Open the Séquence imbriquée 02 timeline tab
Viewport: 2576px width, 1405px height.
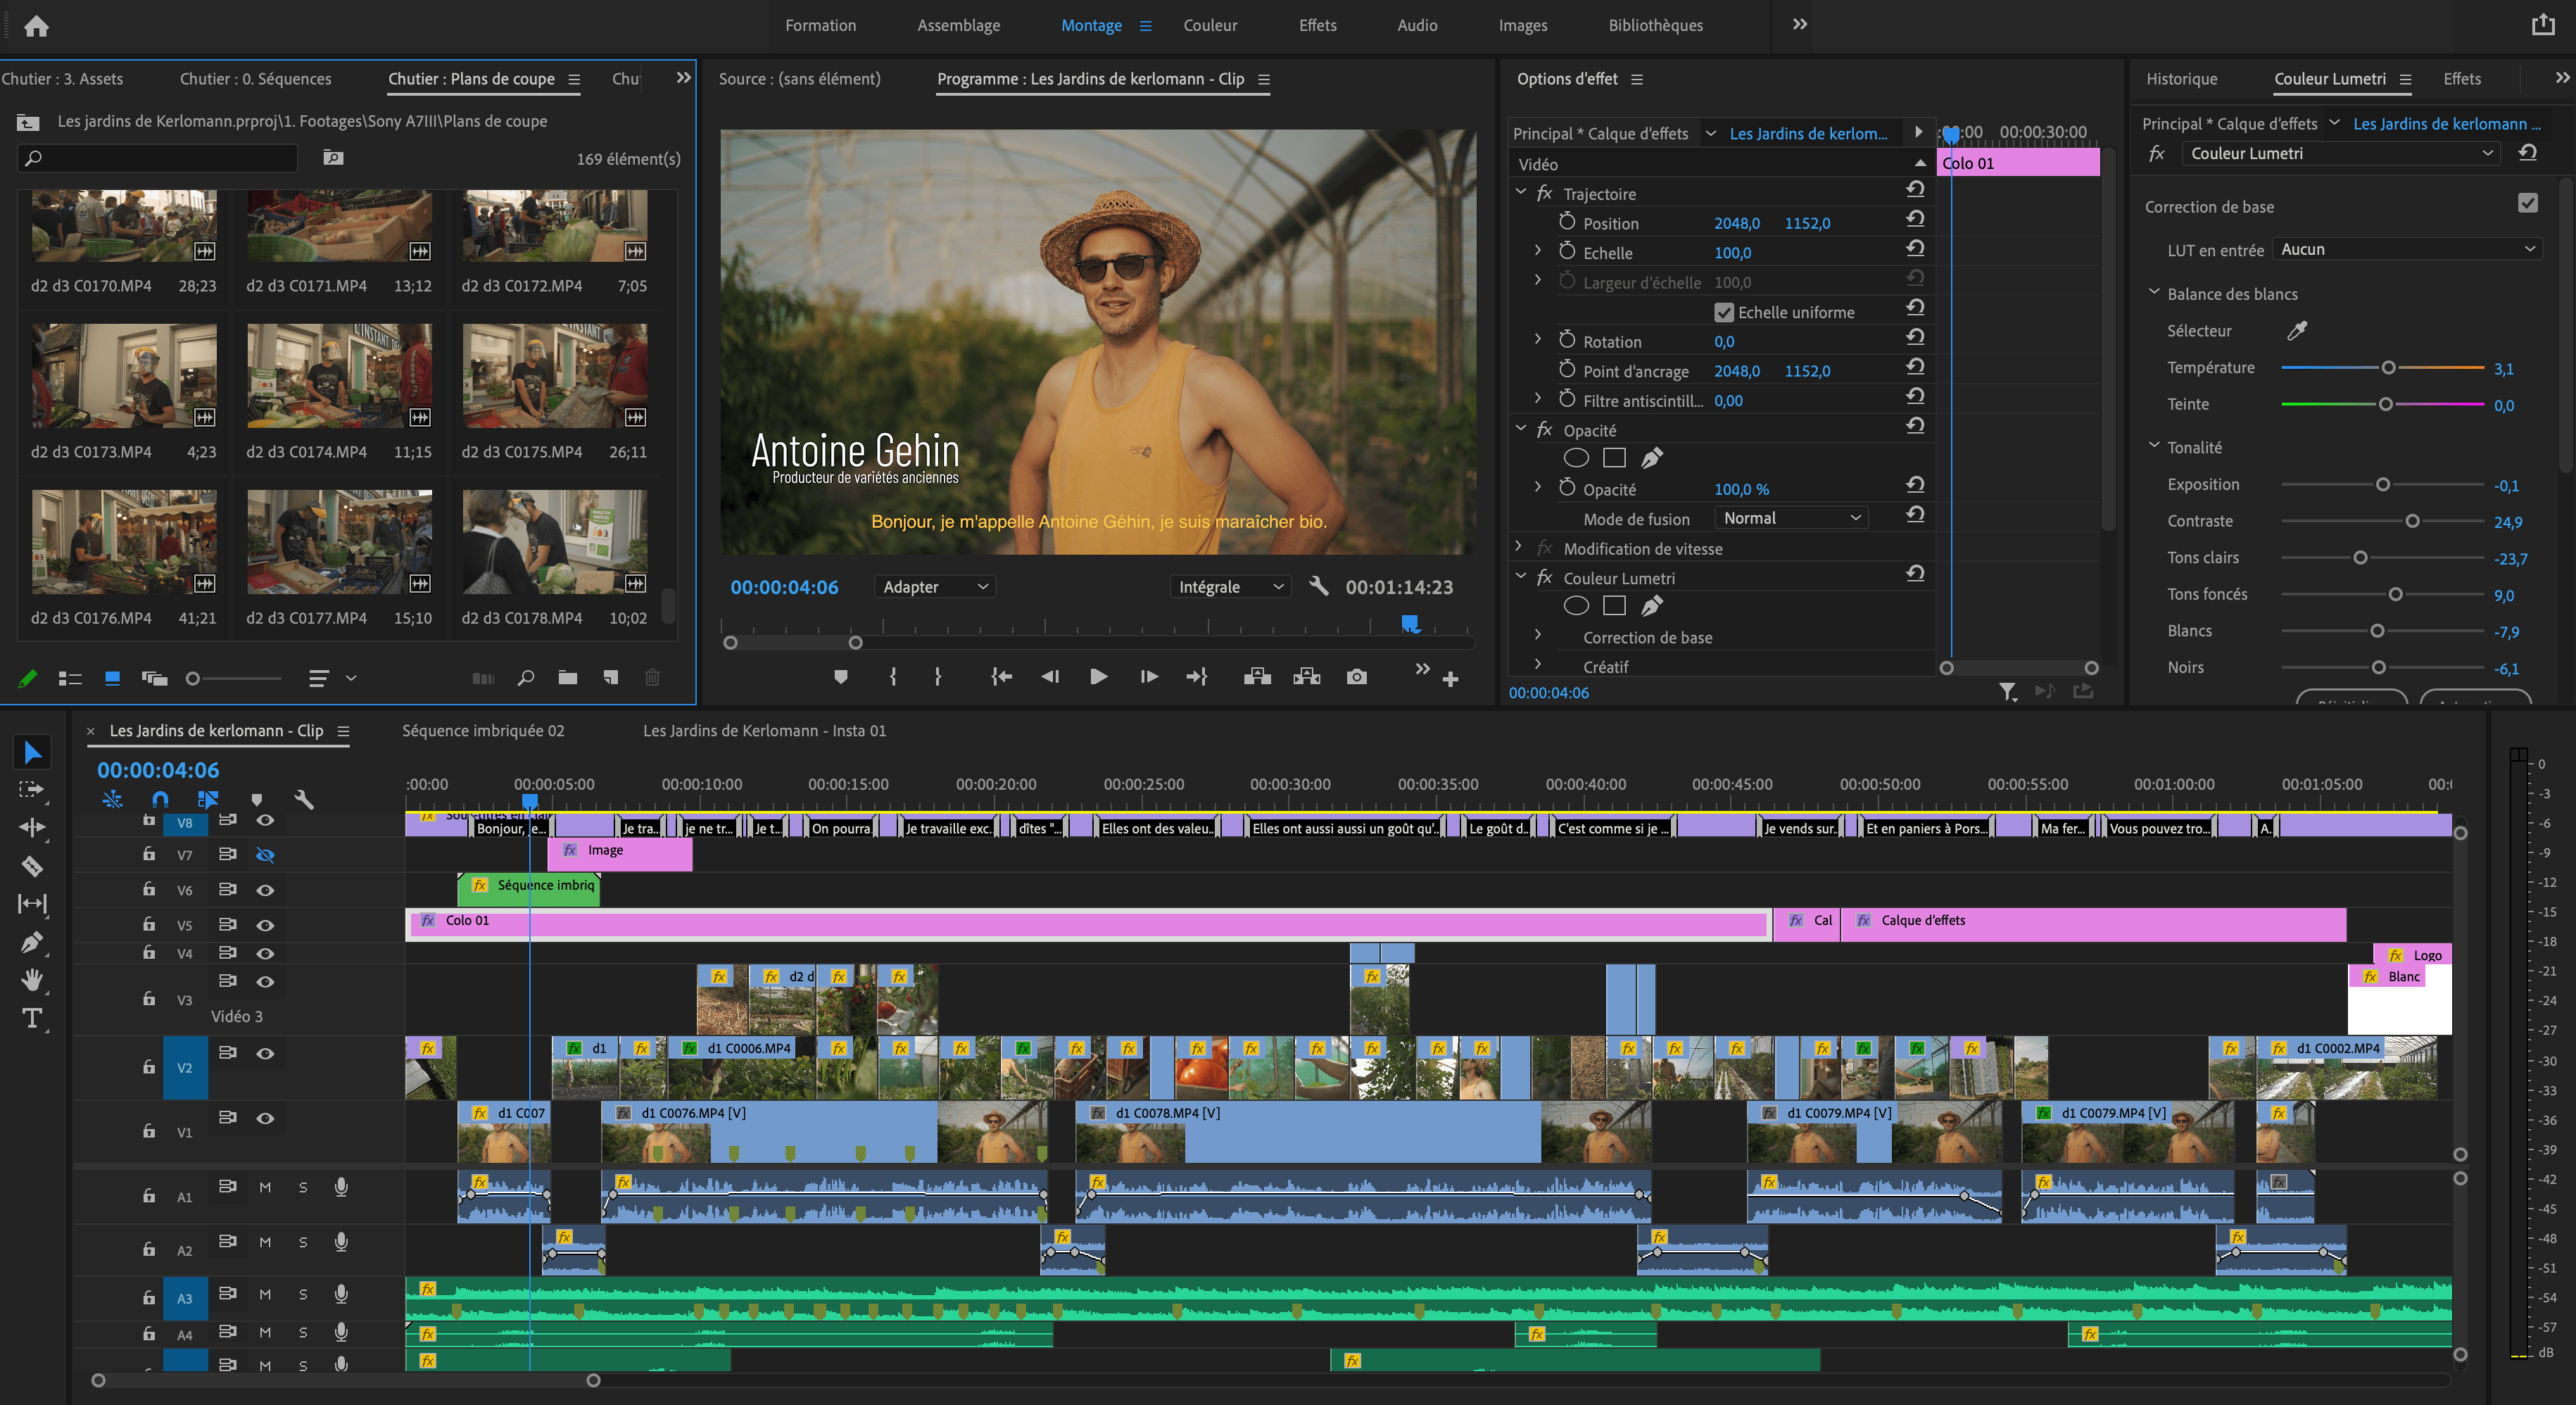pos(483,731)
